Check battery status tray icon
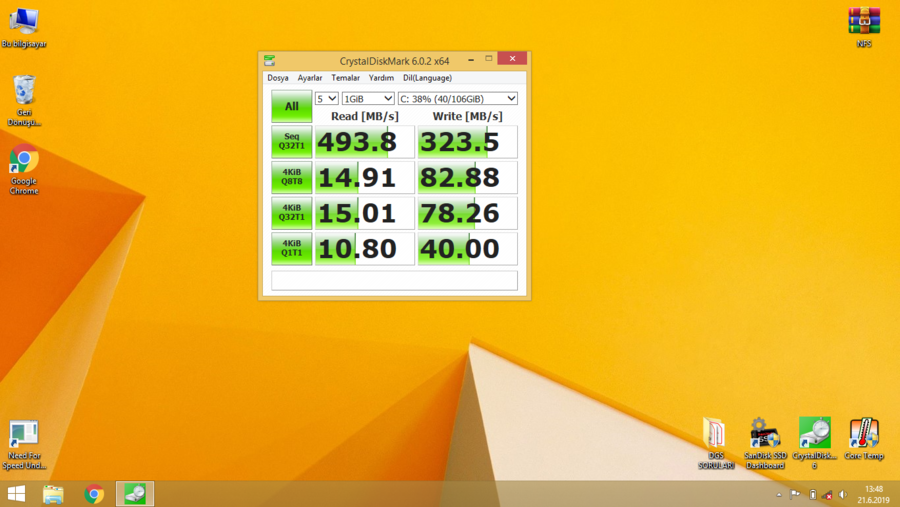Viewport: 900px width, 507px height. point(813,494)
